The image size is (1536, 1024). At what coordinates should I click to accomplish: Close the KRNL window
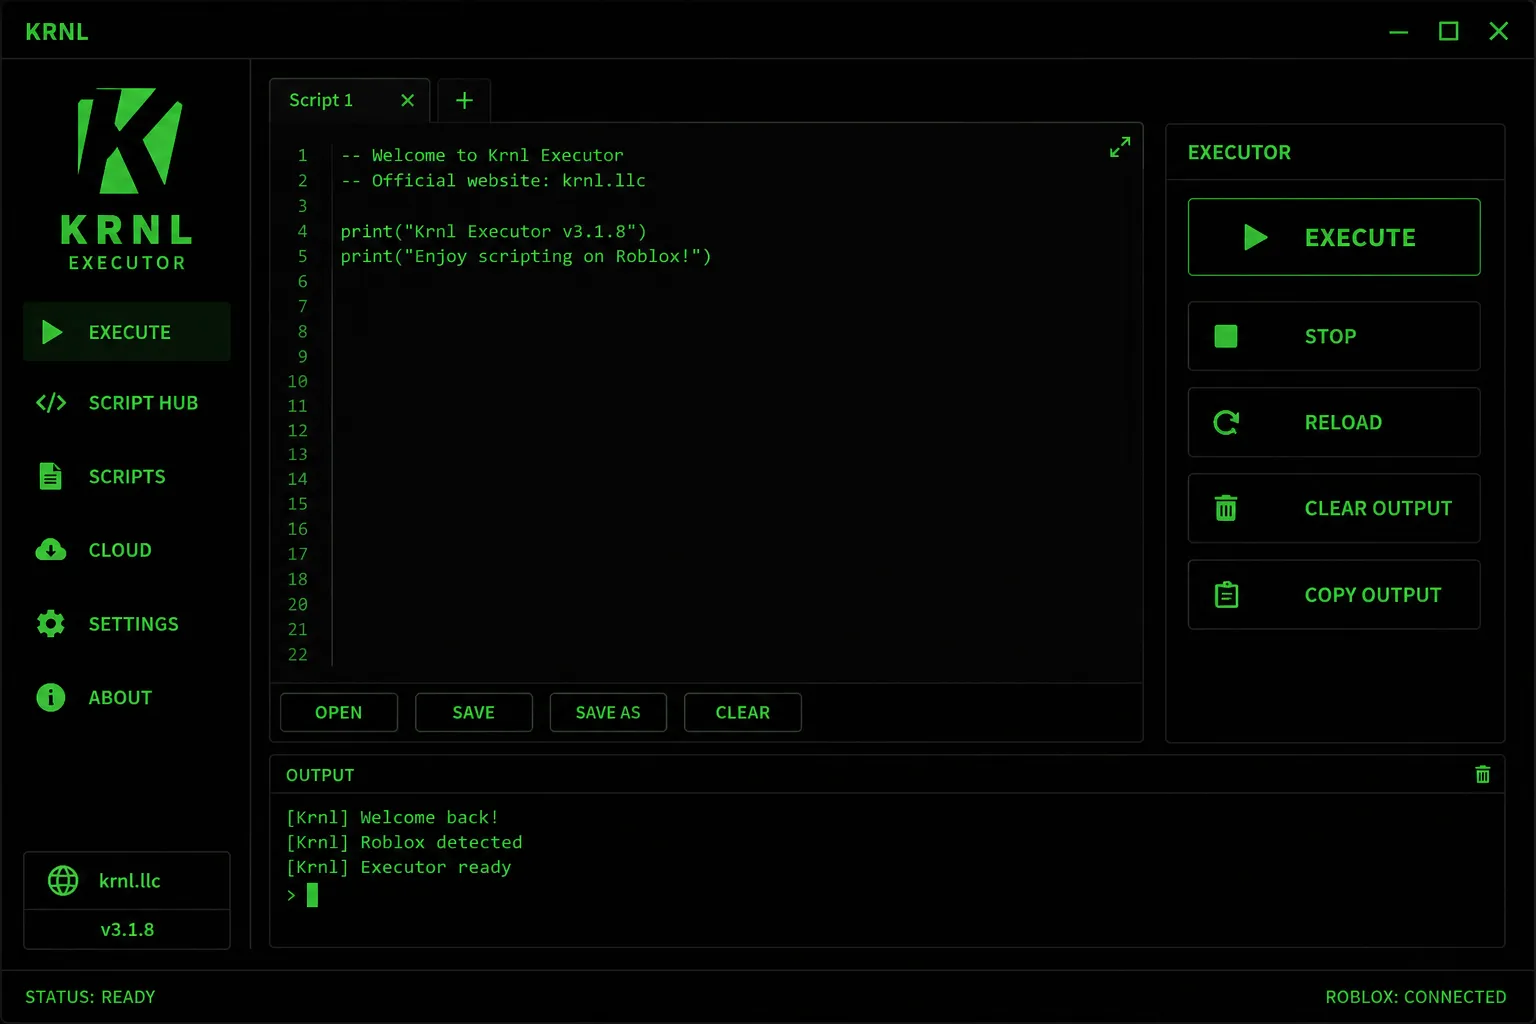1498,32
